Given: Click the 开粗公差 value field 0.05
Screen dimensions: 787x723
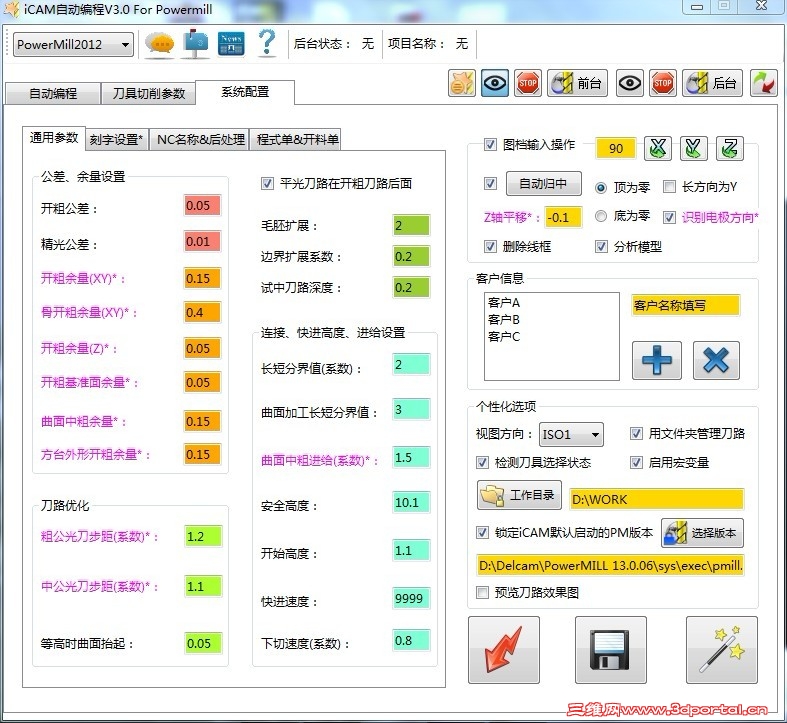Looking at the screenshot, I should click(202, 205).
